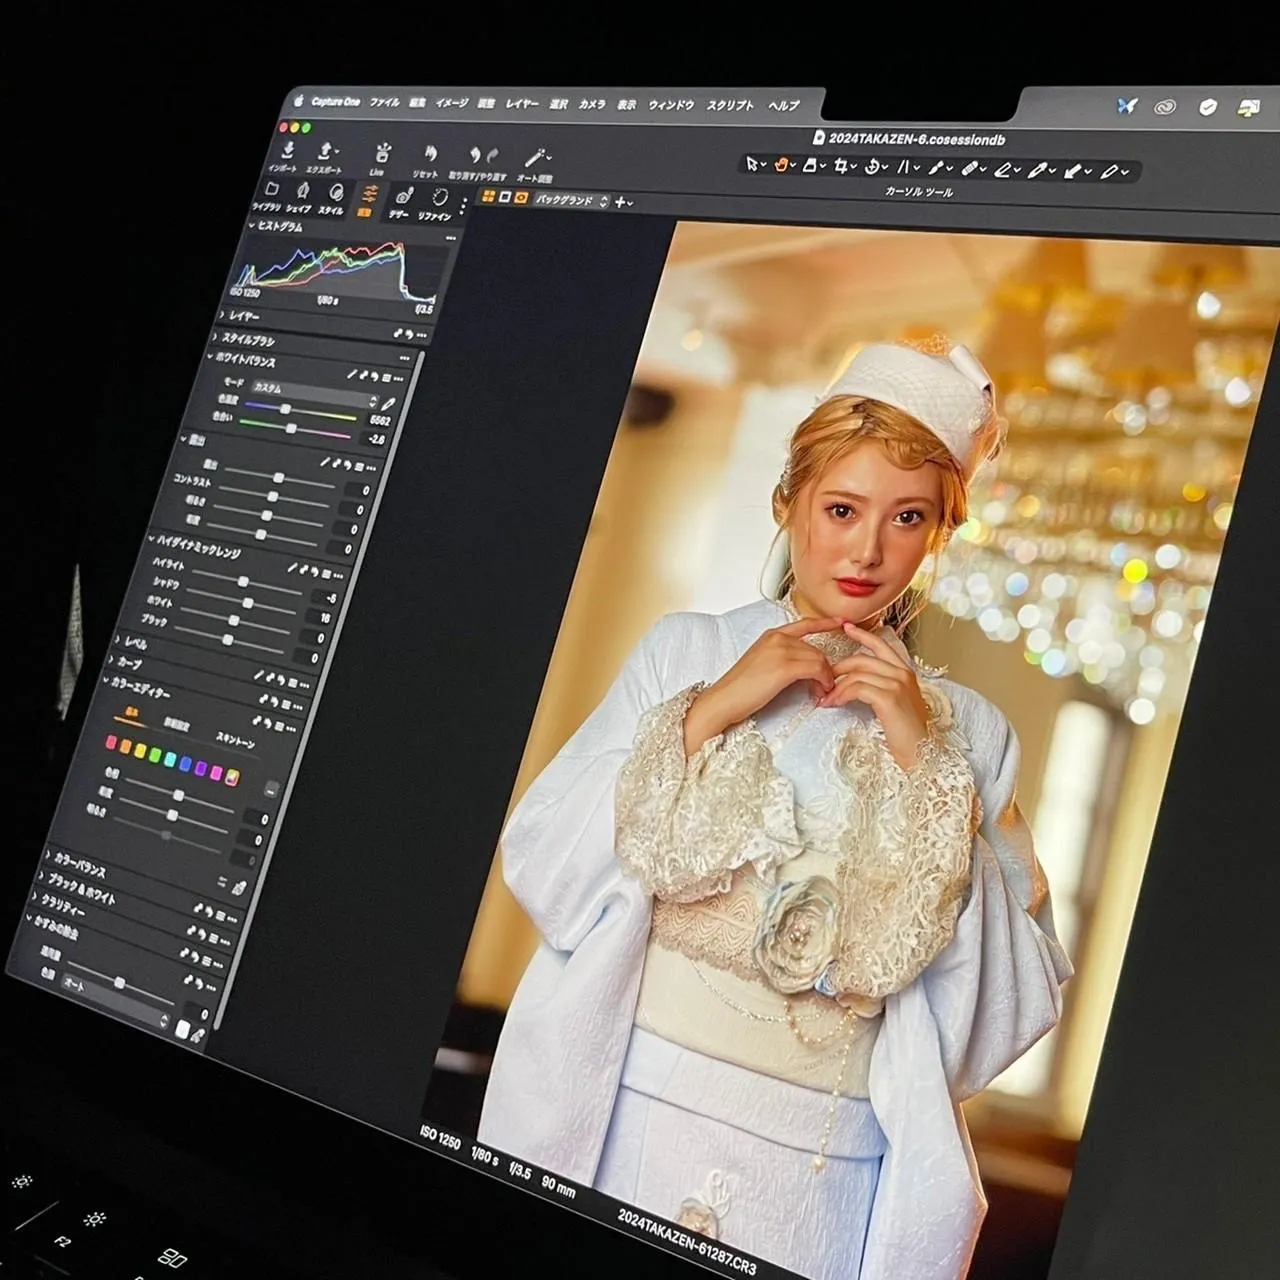
Task: Click the Redo arrow icon
Action: (492, 155)
